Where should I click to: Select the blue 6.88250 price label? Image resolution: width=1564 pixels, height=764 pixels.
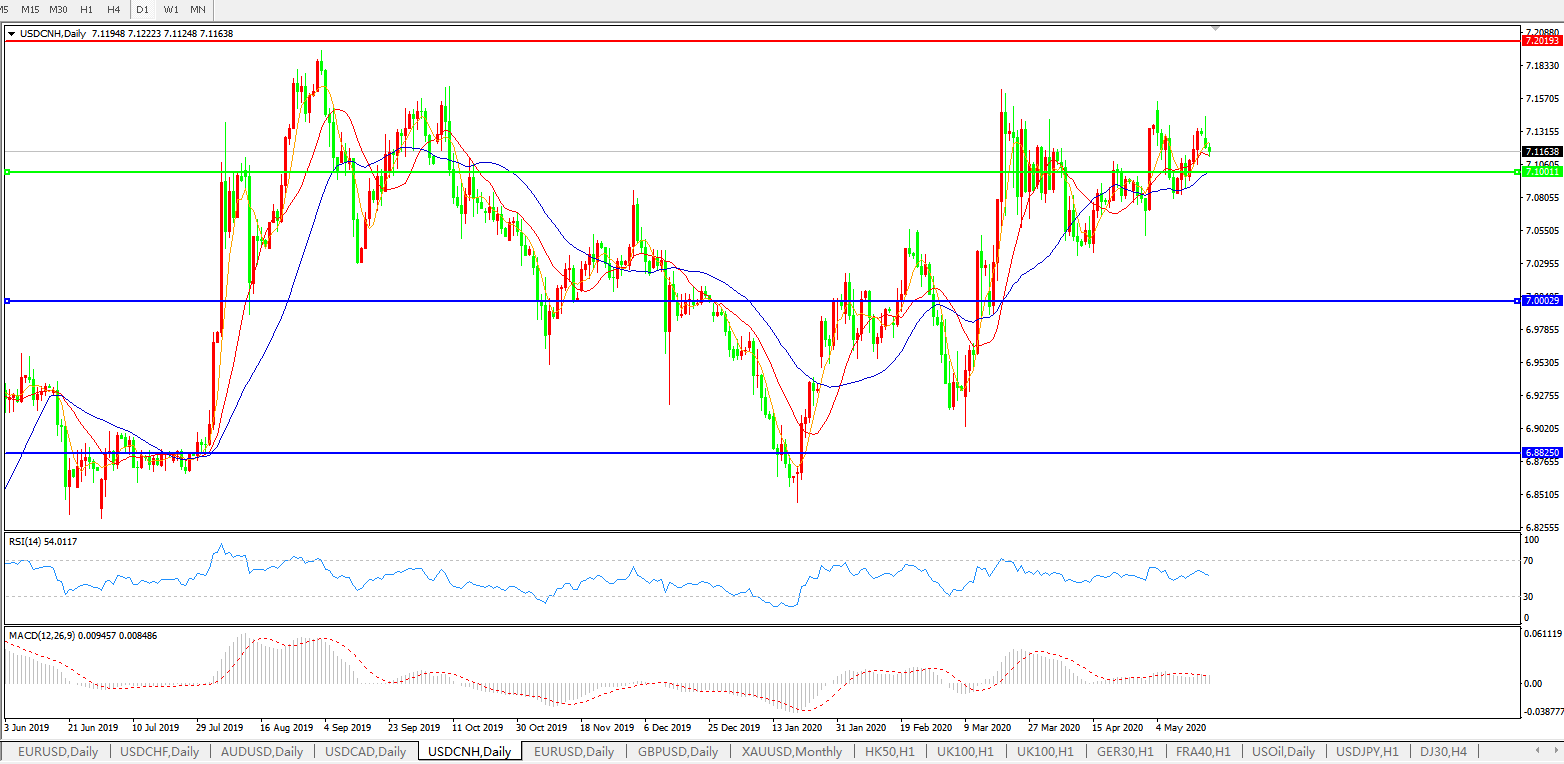pyautogui.click(x=1540, y=453)
